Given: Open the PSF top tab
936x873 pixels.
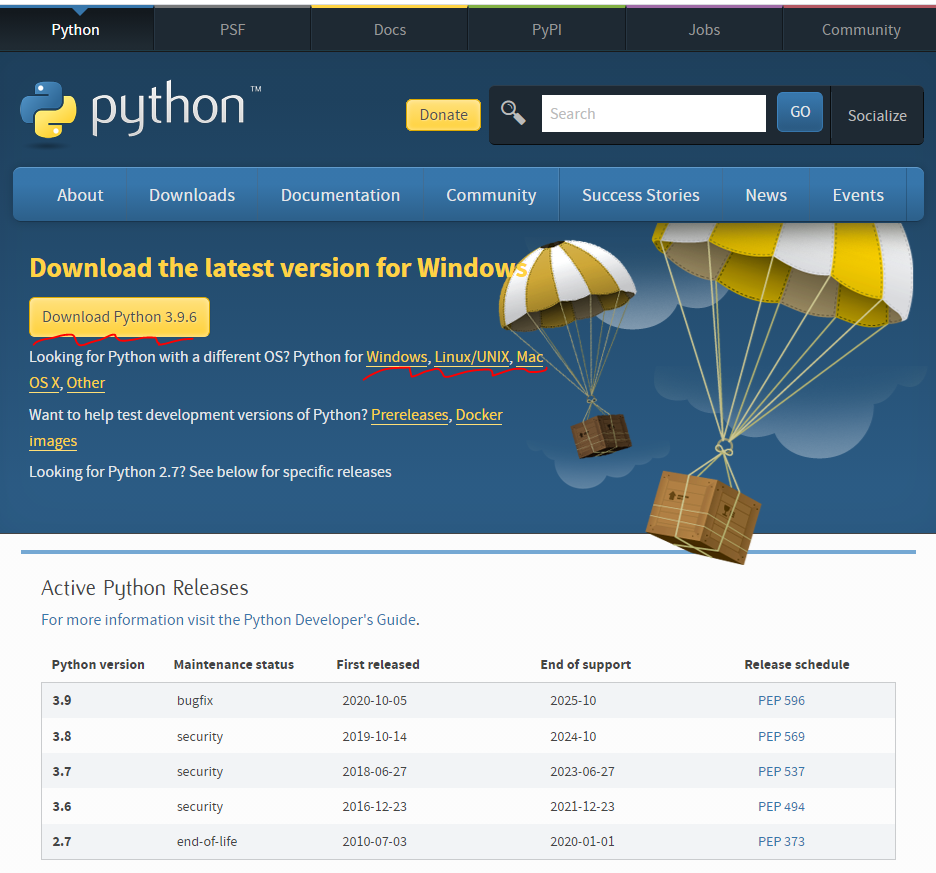Looking at the screenshot, I should pyautogui.click(x=232, y=30).
